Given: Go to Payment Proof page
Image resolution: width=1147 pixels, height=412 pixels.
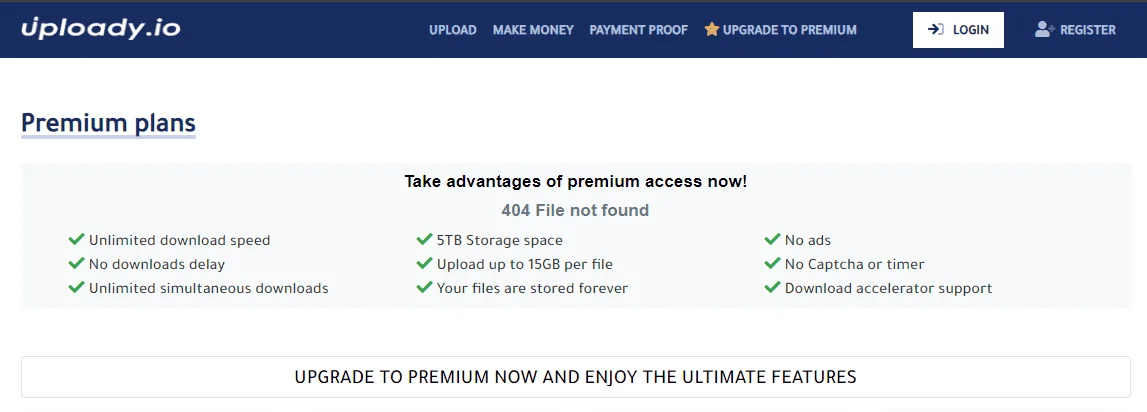Looking at the screenshot, I should tap(639, 30).
